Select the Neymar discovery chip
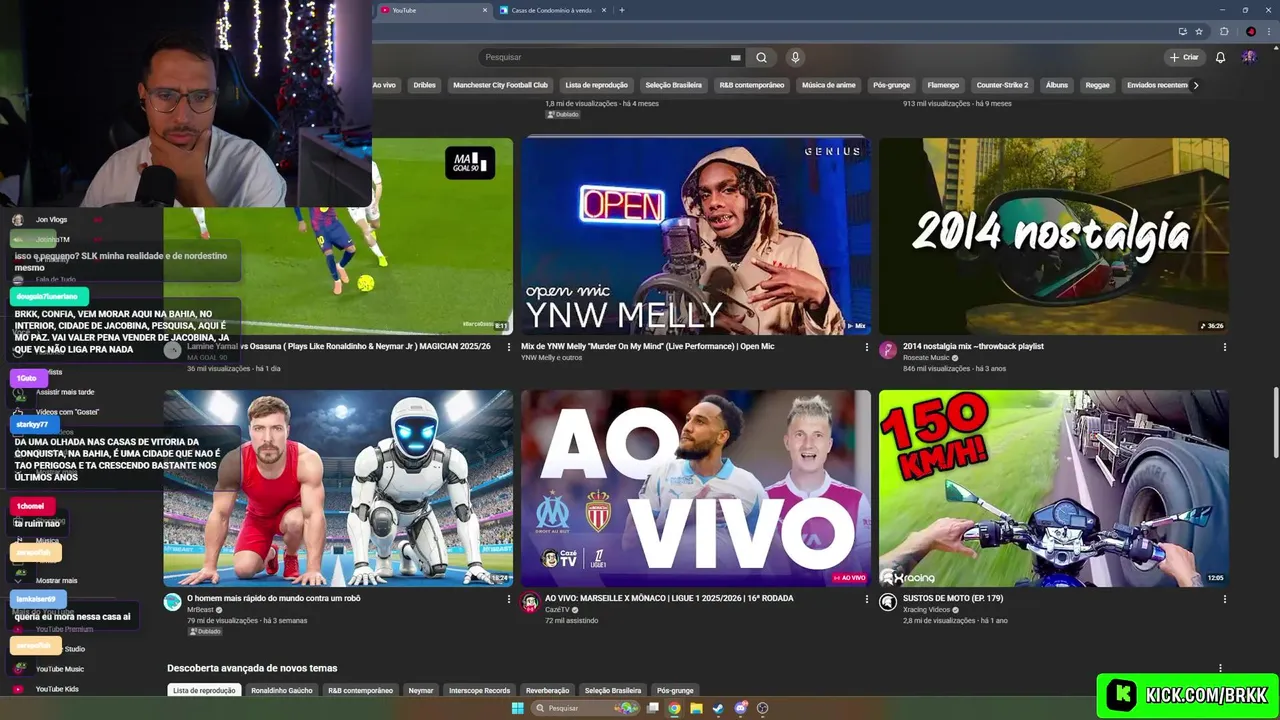The width and height of the screenshot is (1280, 720). pyautogui.click(x=421, y=690)
